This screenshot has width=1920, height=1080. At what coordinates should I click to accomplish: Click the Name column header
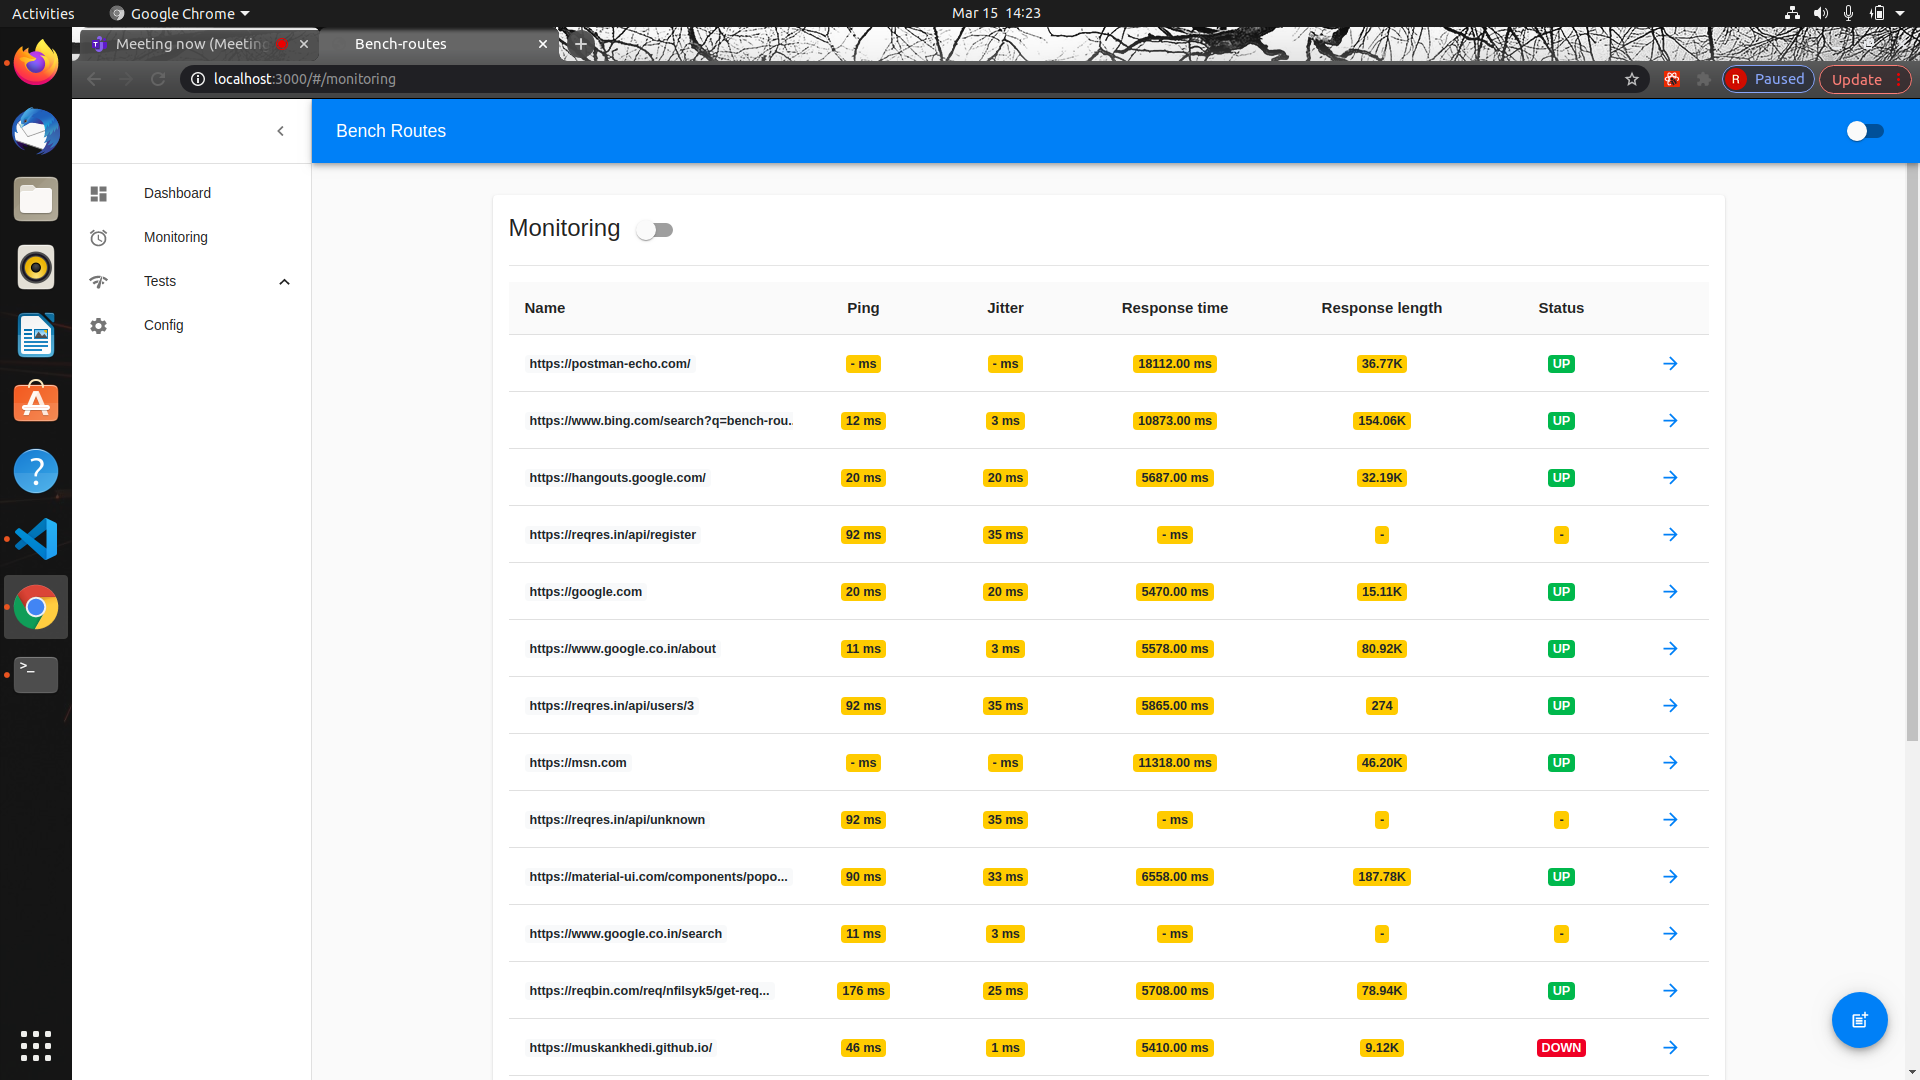pyautogui.click(x=545, y=308)
